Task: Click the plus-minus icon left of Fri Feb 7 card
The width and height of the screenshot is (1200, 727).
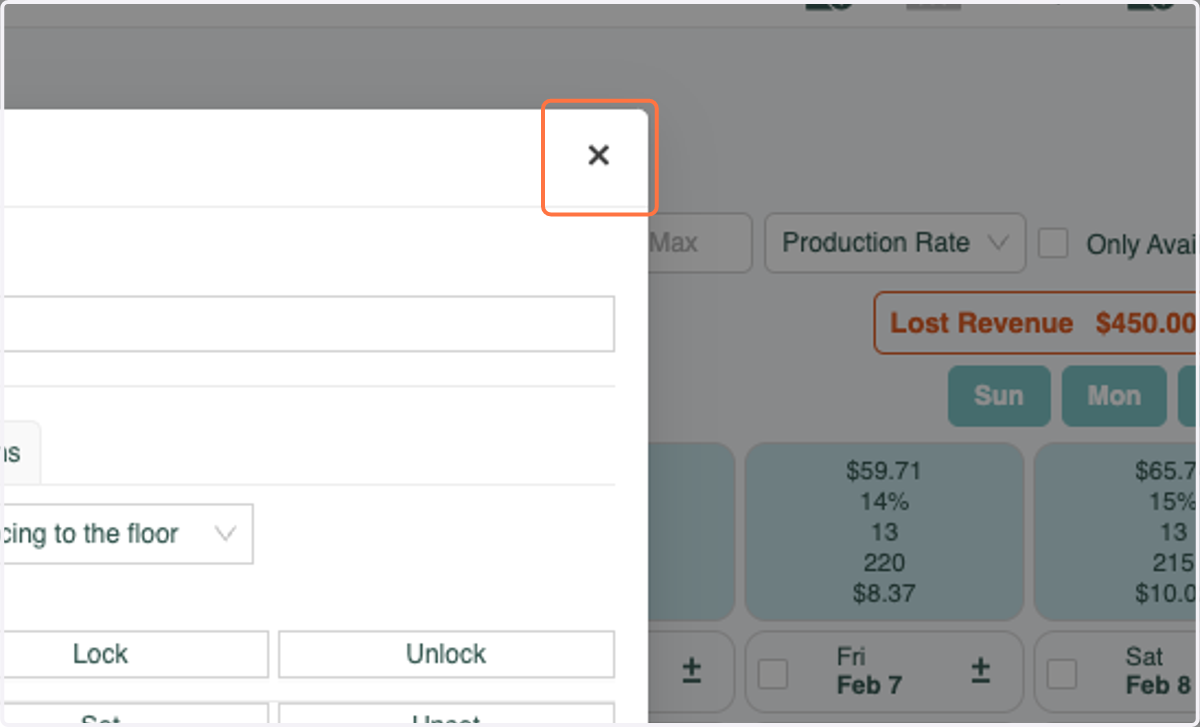Action: coord(691,671)
